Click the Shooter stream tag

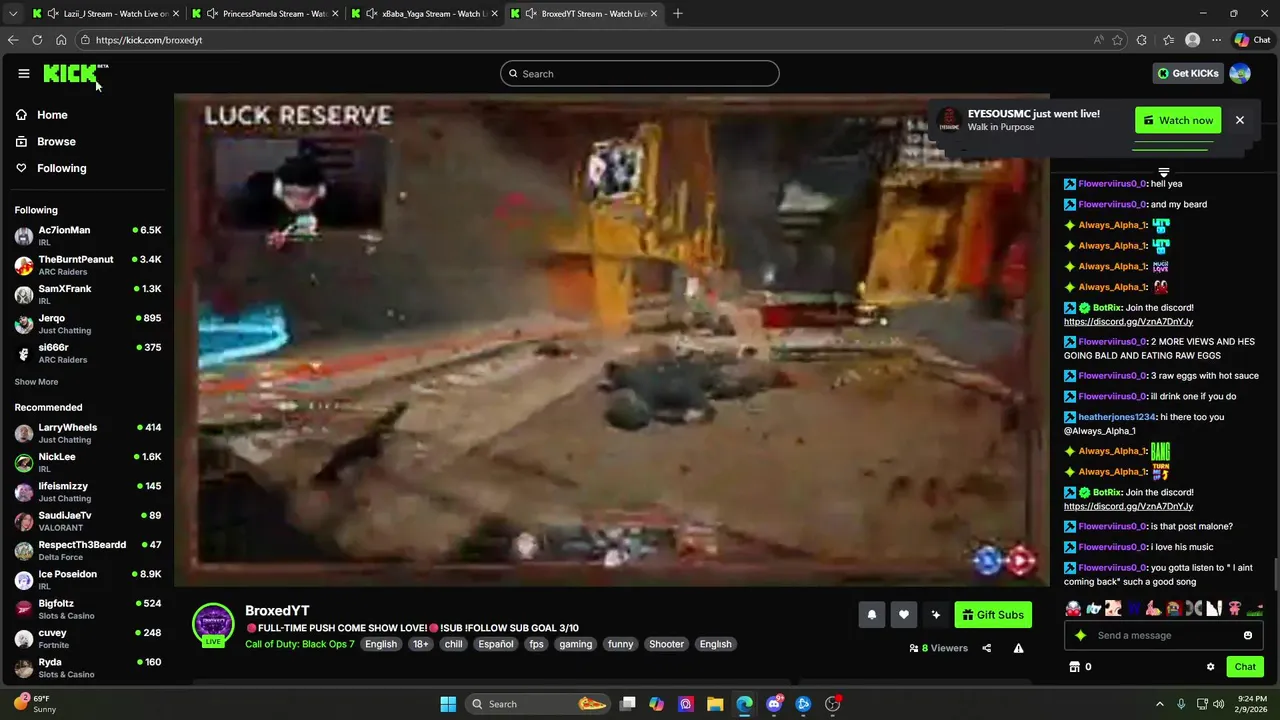coord(666,644)
